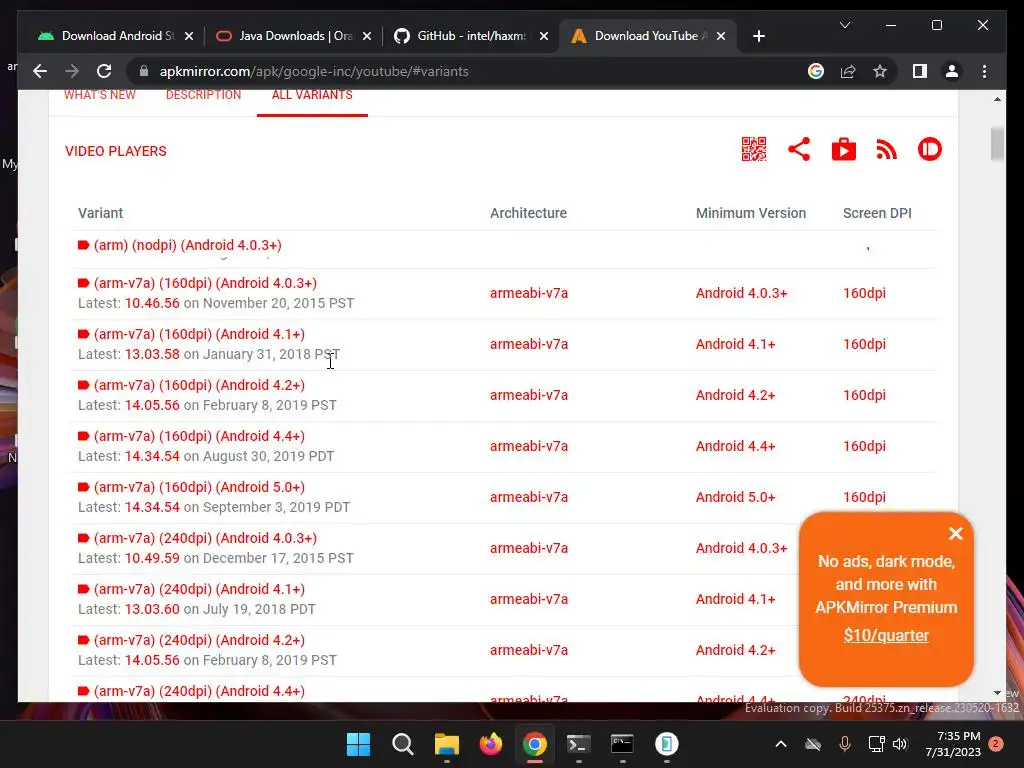Open Chrome three-dot menu
Image resolution: width=1024 pixels, height=768 pixels.
[984, 71]
